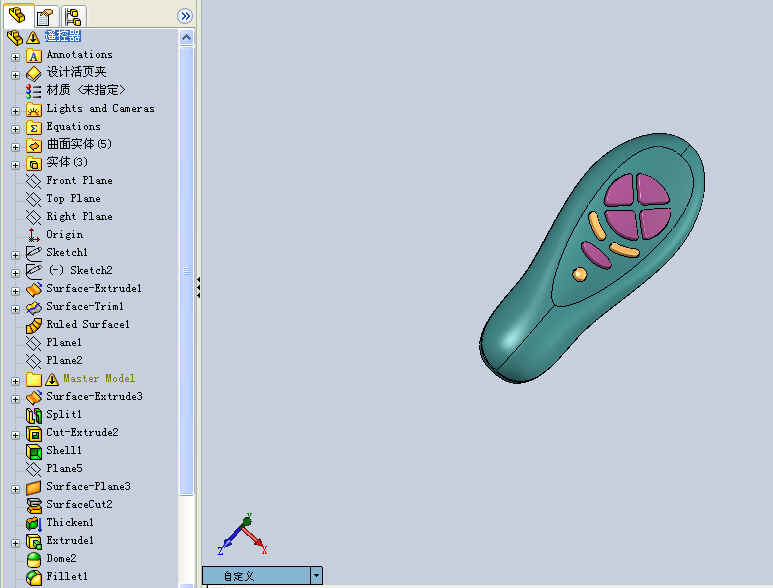Image resolution: width=773 pixels, height=588 pixels.
Task: Click the Surface-Plane3 feature icon
Action: click(34, 487)
